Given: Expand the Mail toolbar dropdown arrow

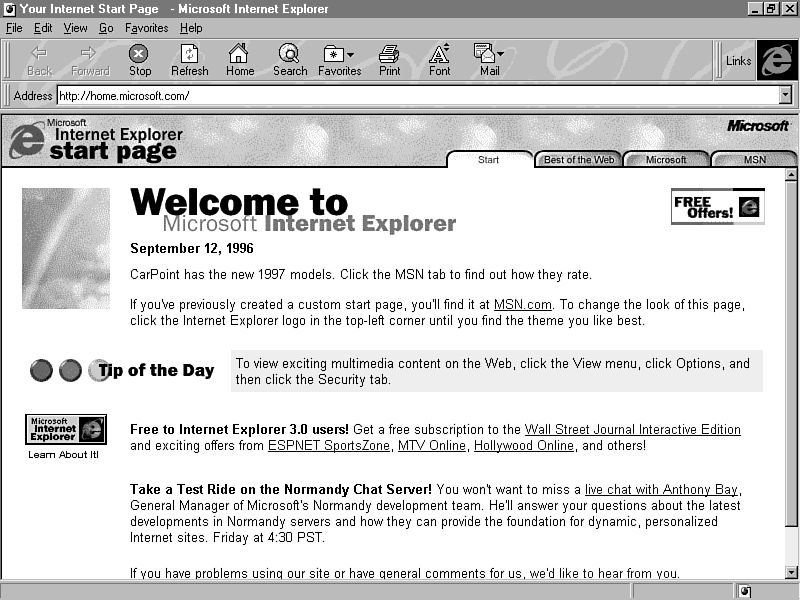Looking at the screenshot, I should point(501,53).
